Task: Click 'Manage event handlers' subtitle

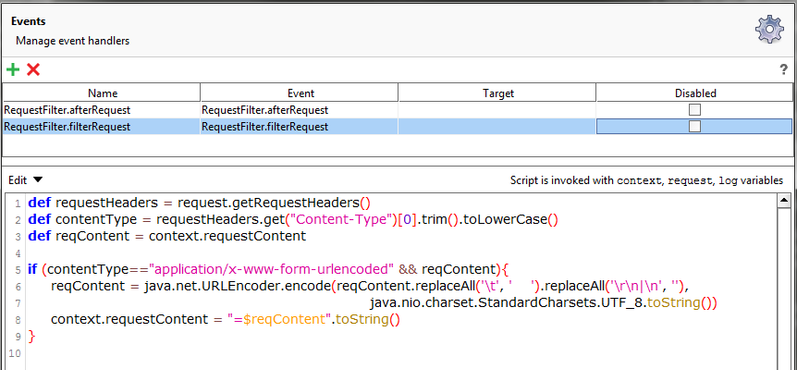Action: tap(72, 41)
